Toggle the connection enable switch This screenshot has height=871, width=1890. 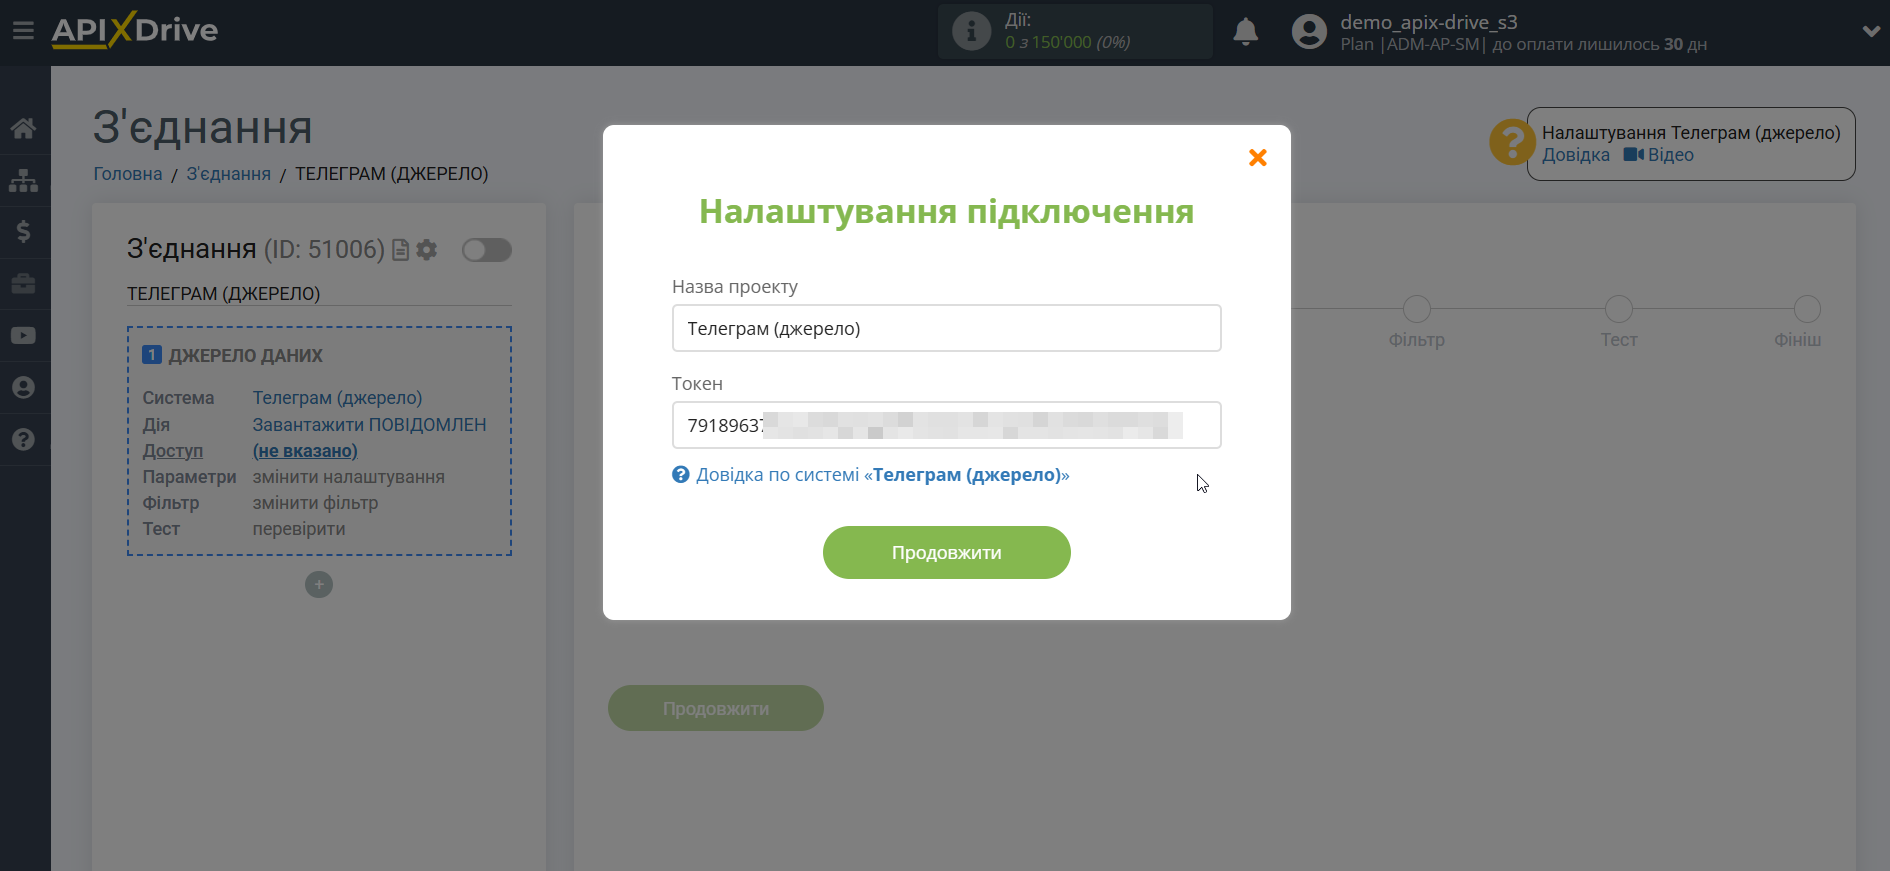click(x=487, y=250)
